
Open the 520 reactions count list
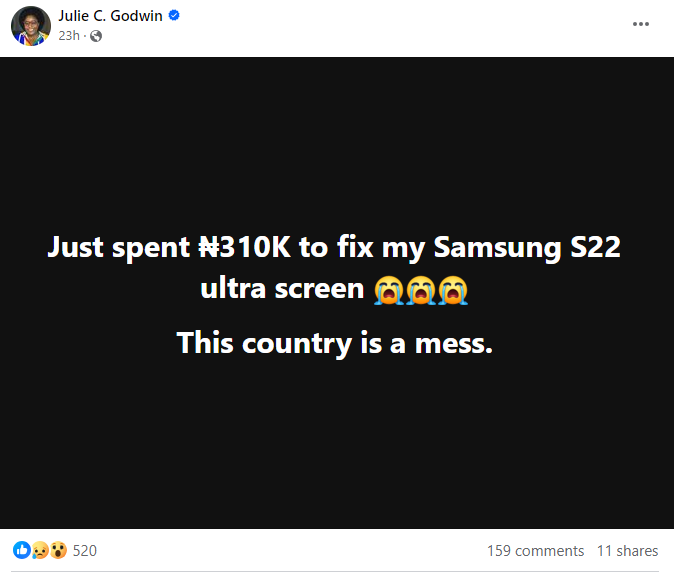click(85, 551)
